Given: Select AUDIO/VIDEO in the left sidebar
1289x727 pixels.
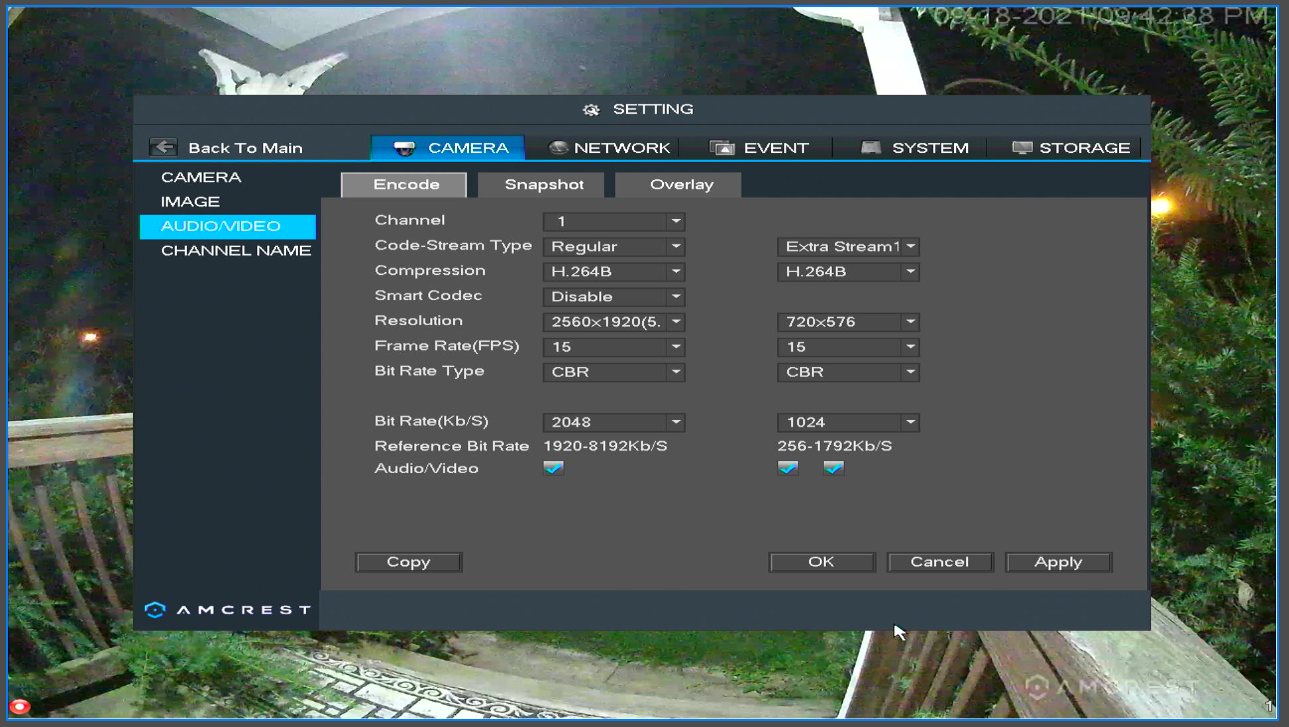Looking at the screenshot, I should coord(227,226).
